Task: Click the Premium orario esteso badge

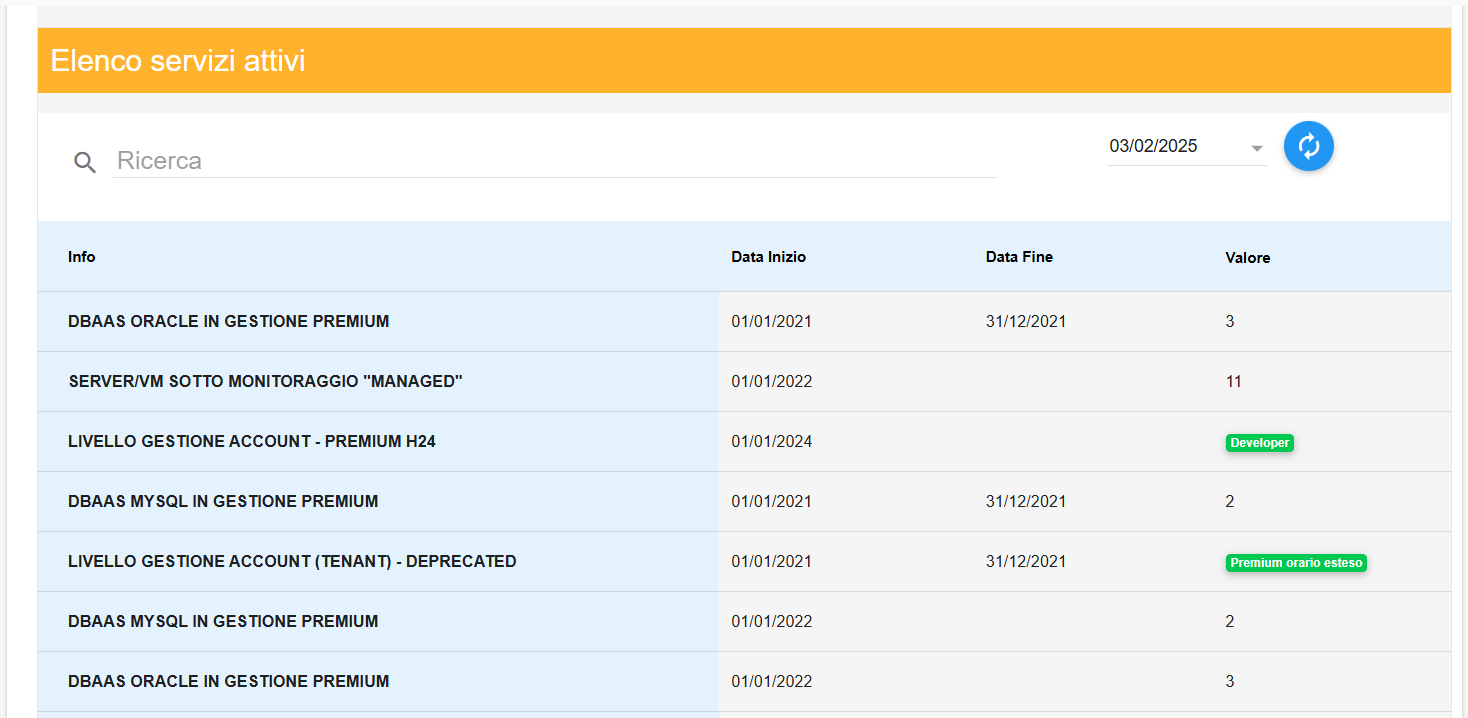Action: (1296, 563)
